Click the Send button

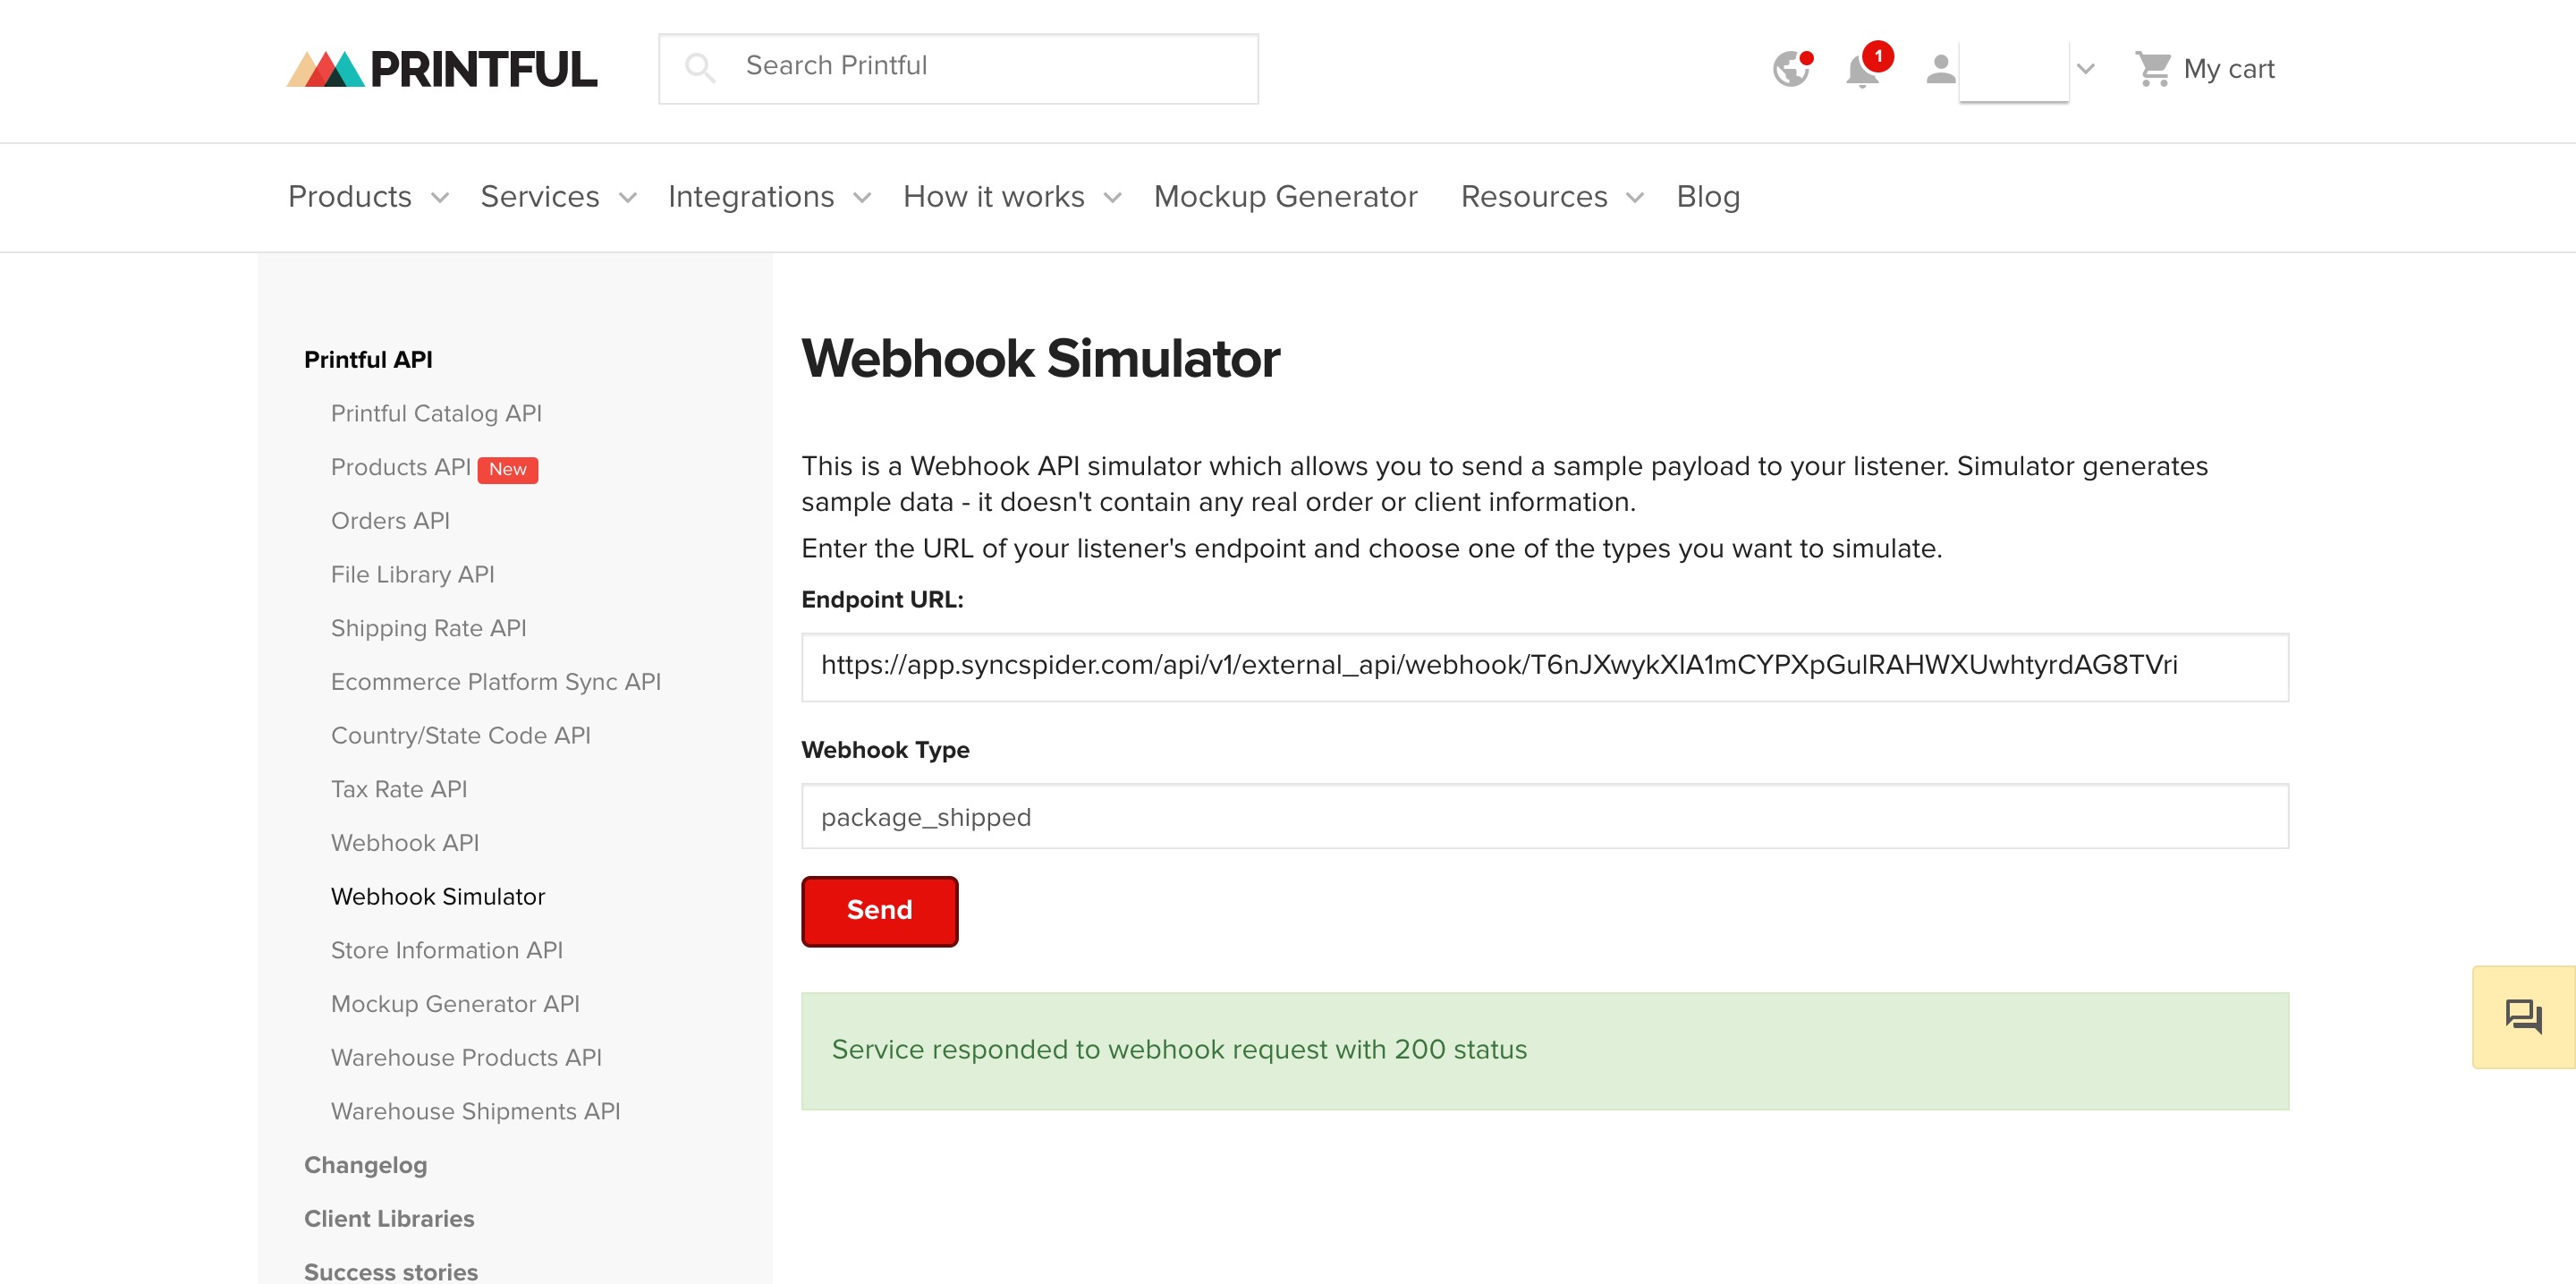(x=879, y=911)
